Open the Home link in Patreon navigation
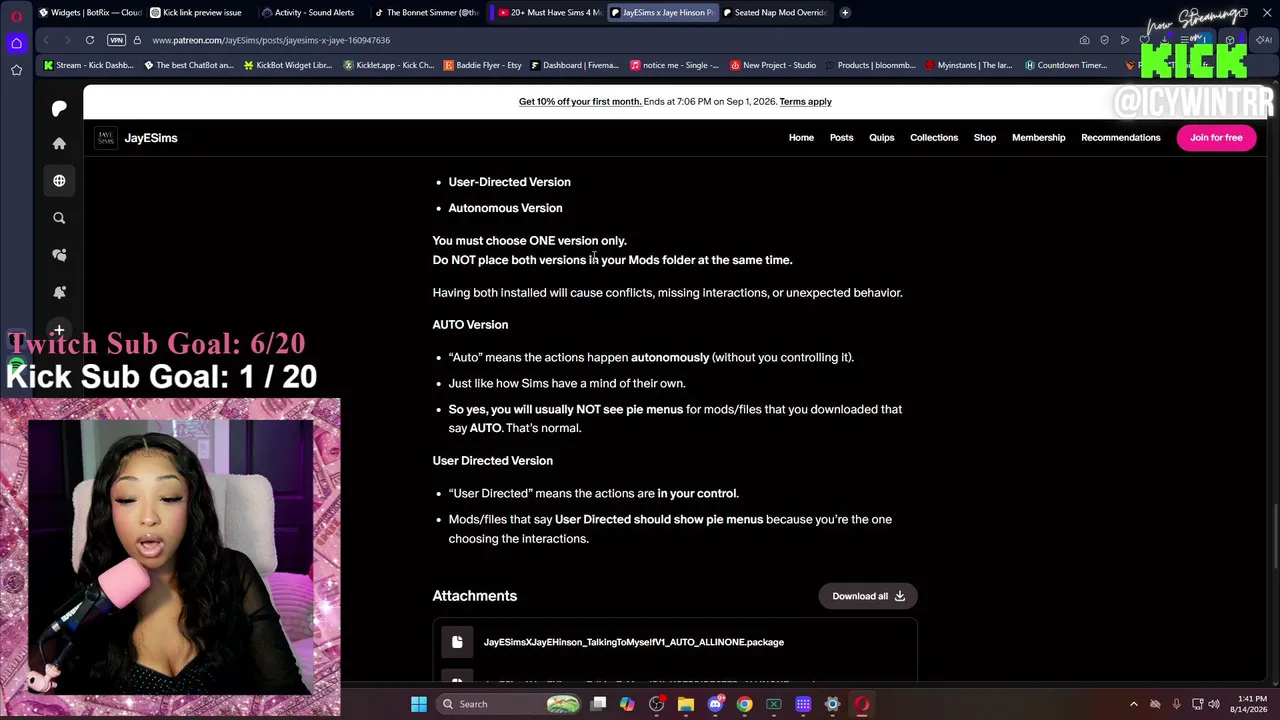The width and height of the screenshot is (1280, 720). click(801, 138)
